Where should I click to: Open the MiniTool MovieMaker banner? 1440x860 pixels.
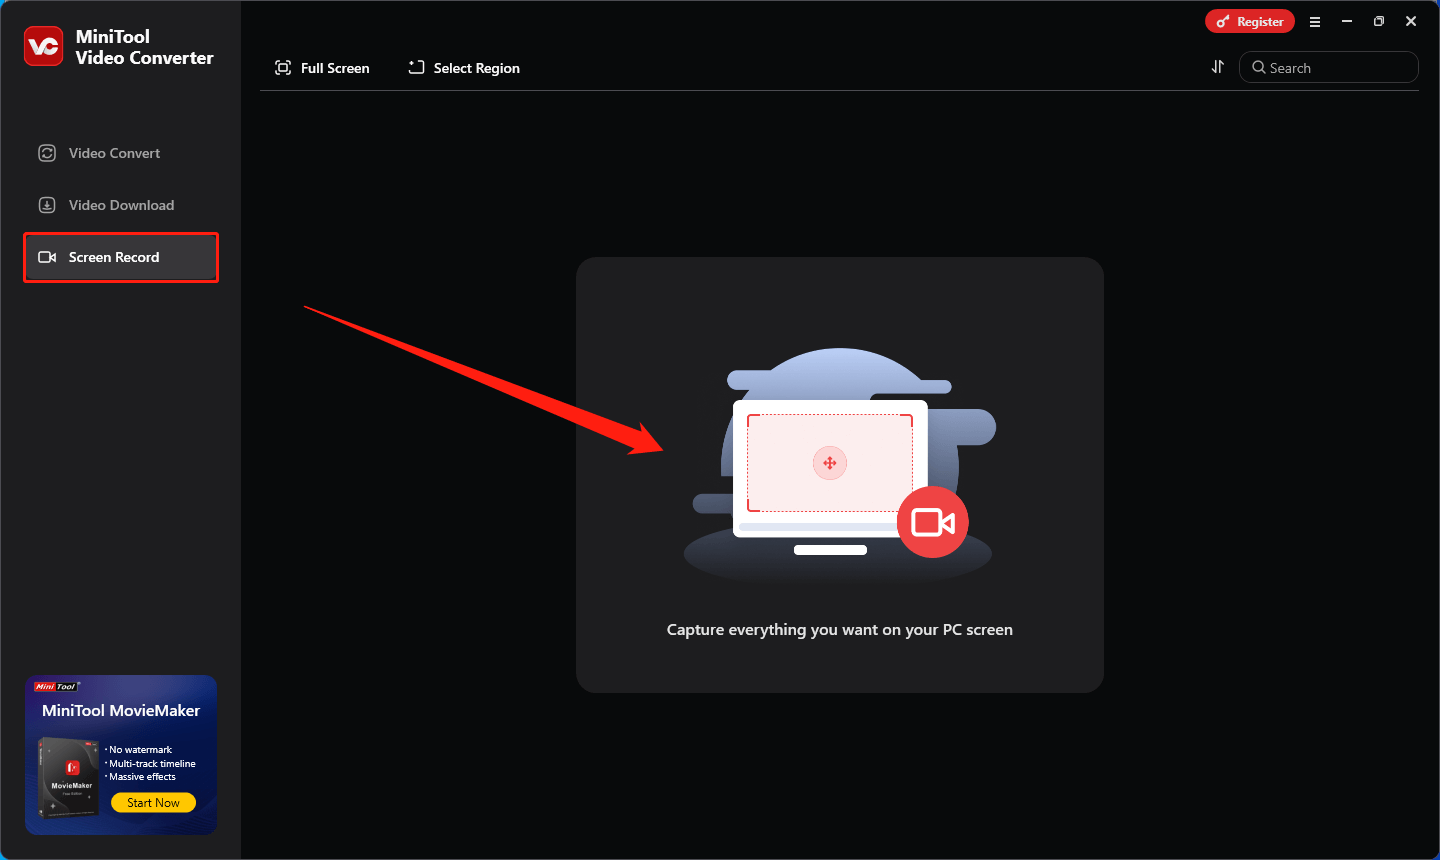click(121, 755)
